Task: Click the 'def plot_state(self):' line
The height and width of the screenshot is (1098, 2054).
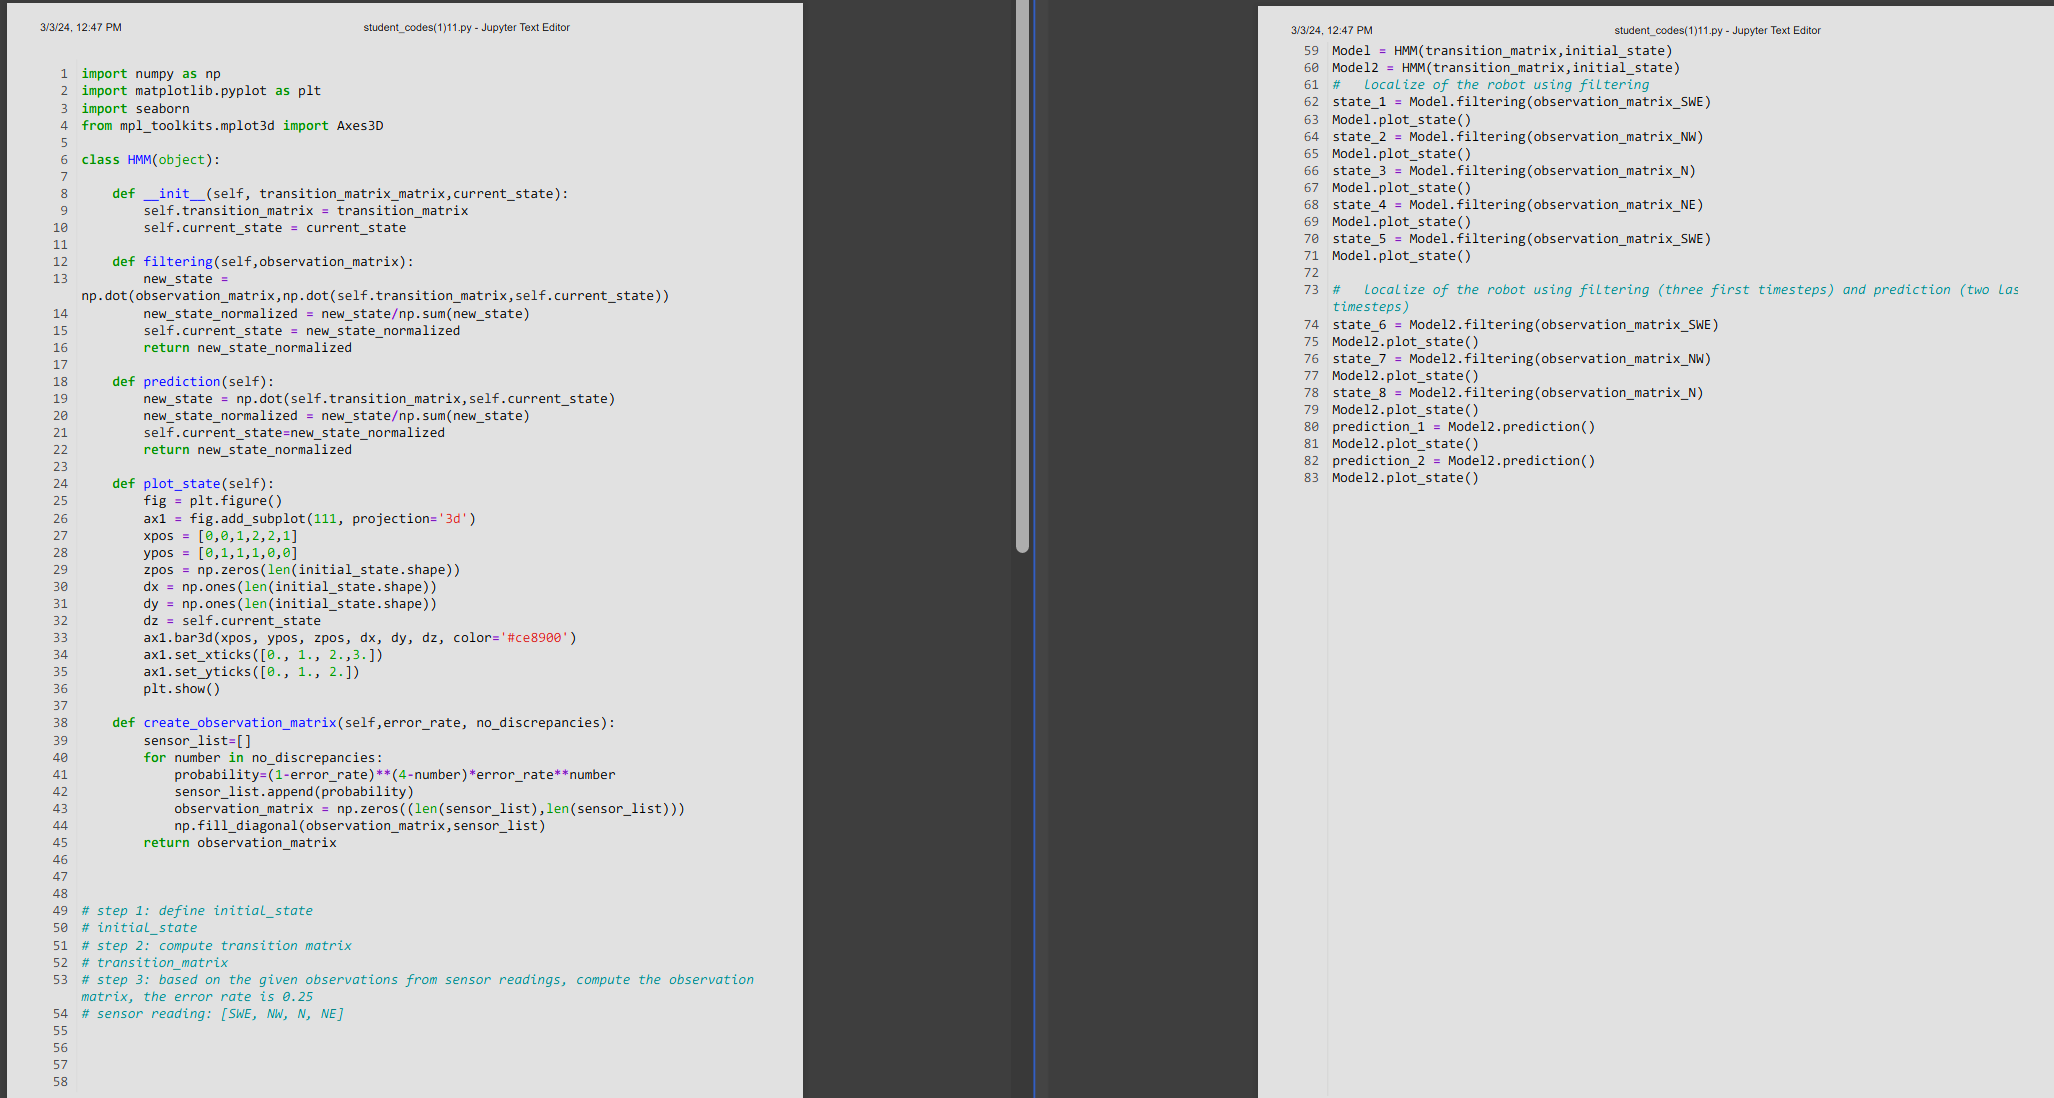Action: coord(192,484)
